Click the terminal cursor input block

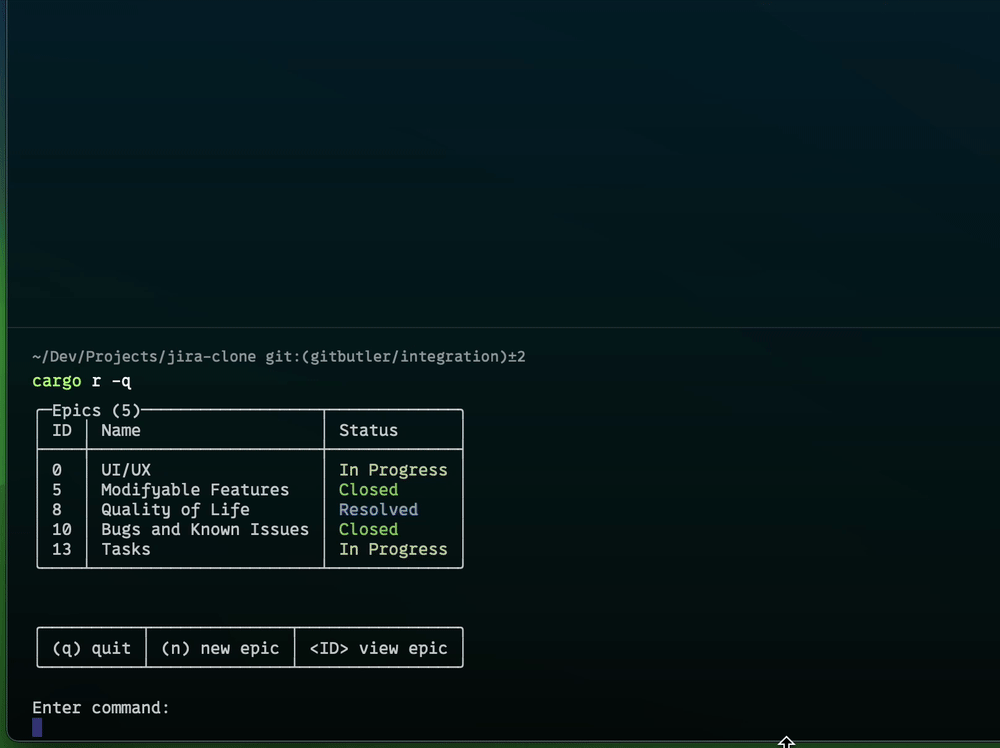point(37,728)
